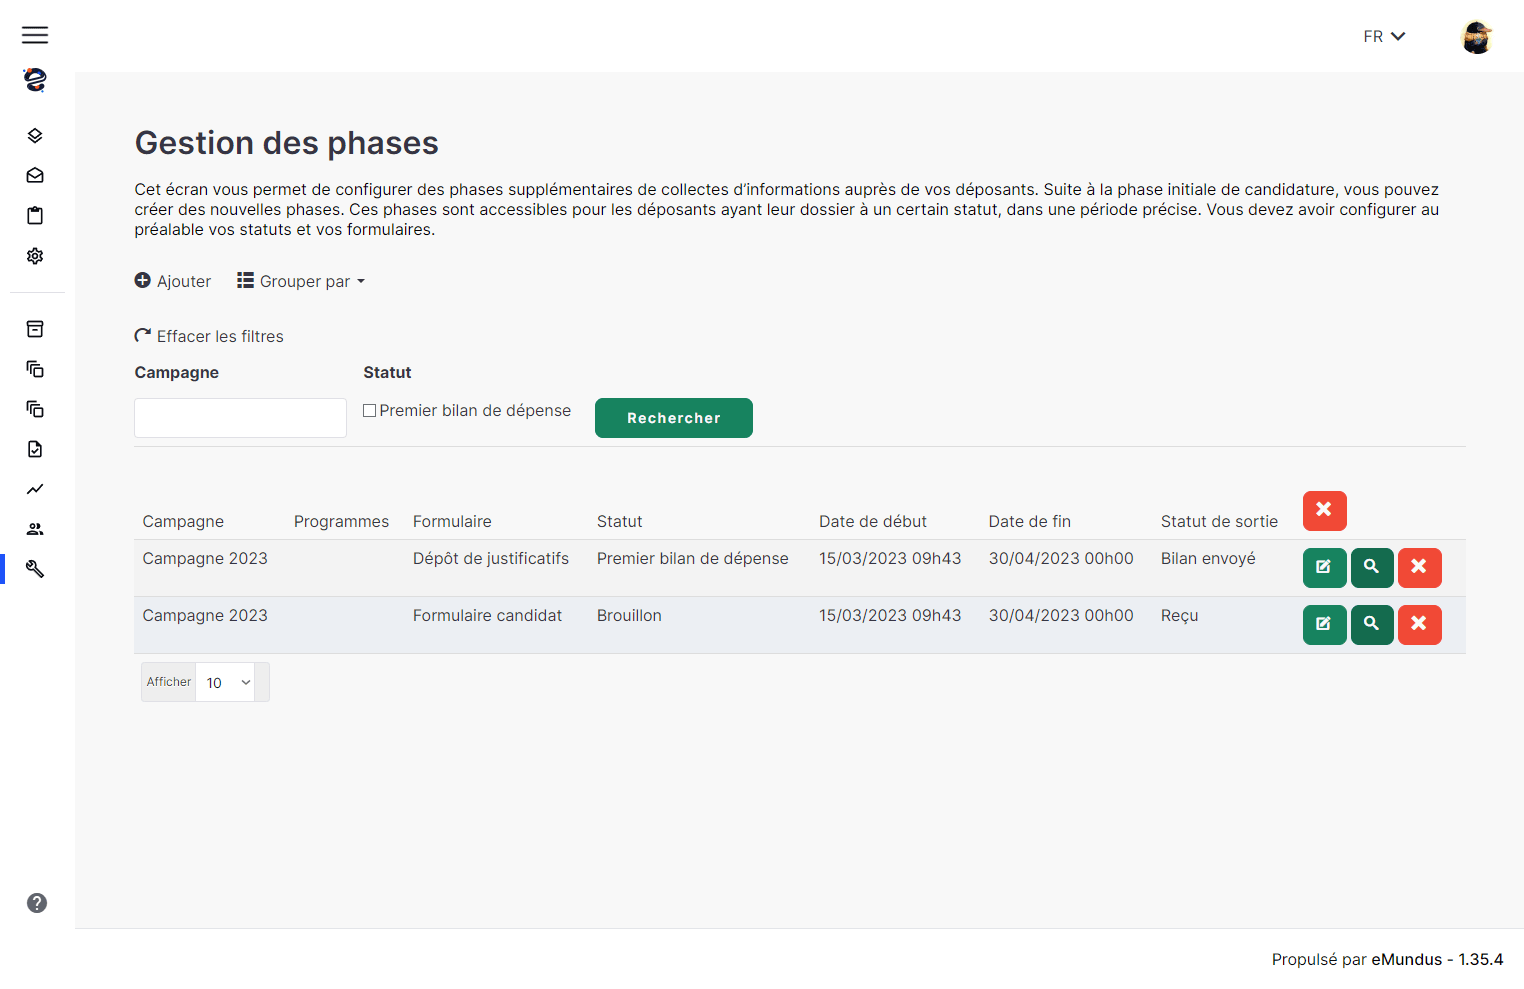Select the clipboard icon in the sidebar
This screenshot has width=1524, height=989.
[35, 215]
